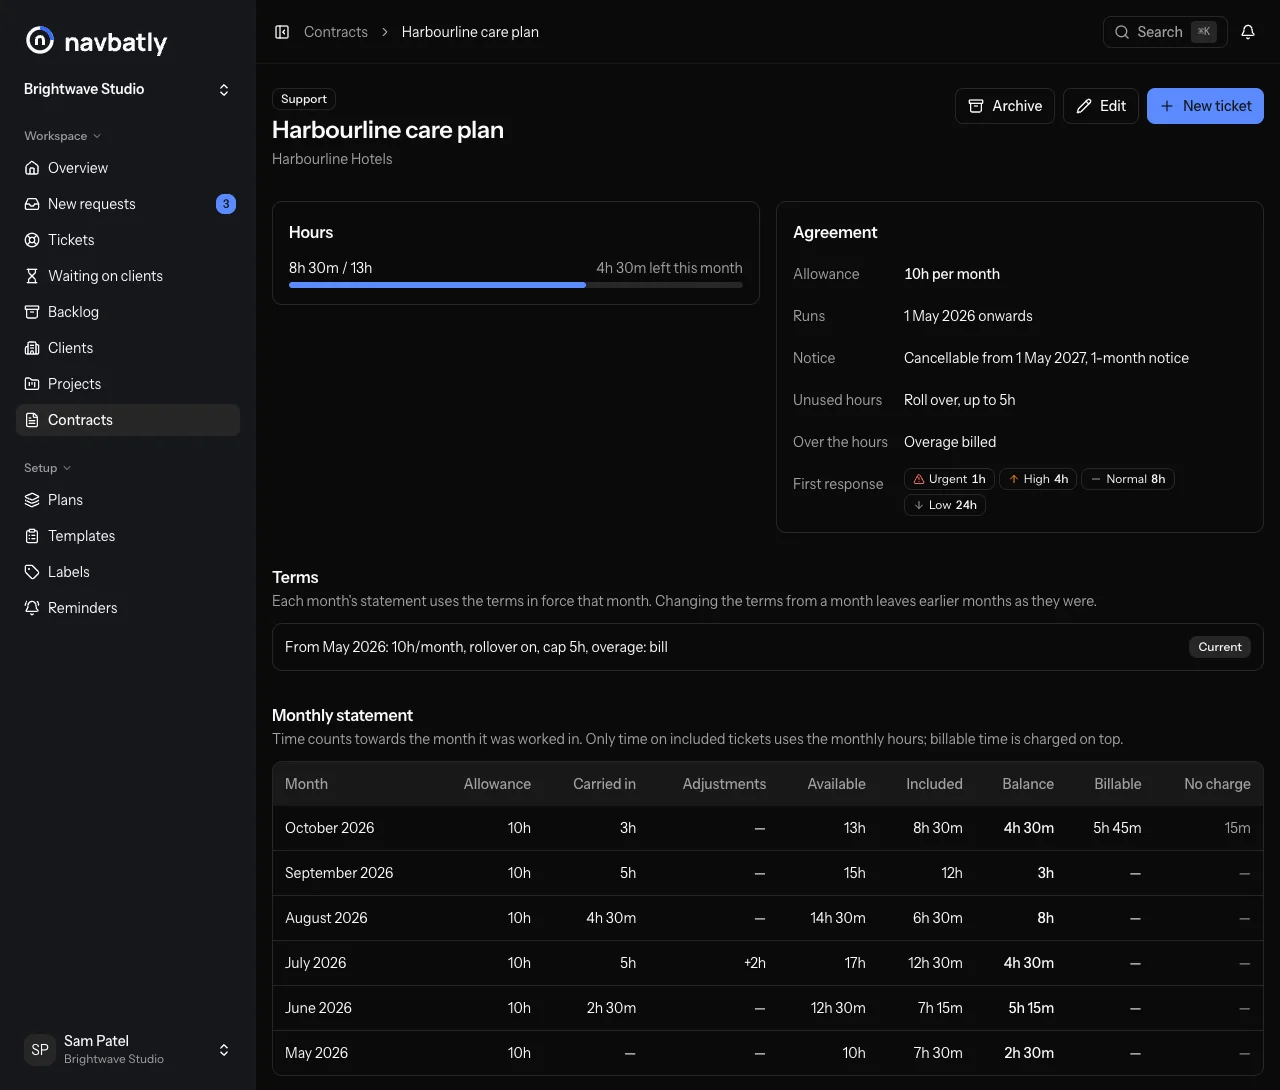Open the Sam Patel account menu

pos(128,1050)
